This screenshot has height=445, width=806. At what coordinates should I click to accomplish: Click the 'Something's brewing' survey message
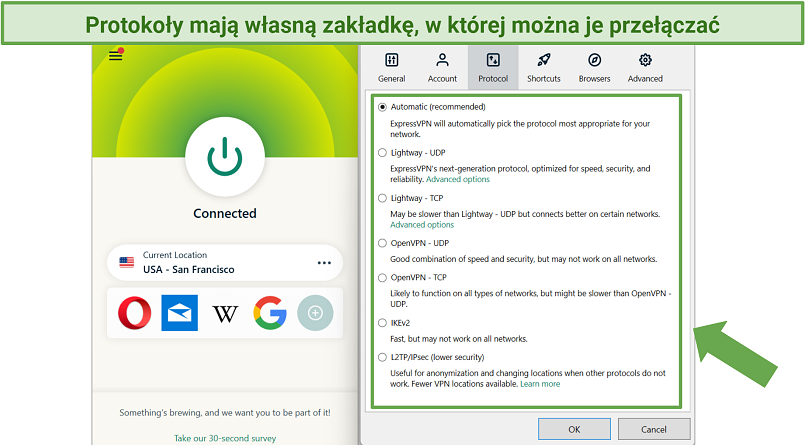[225, 412]
